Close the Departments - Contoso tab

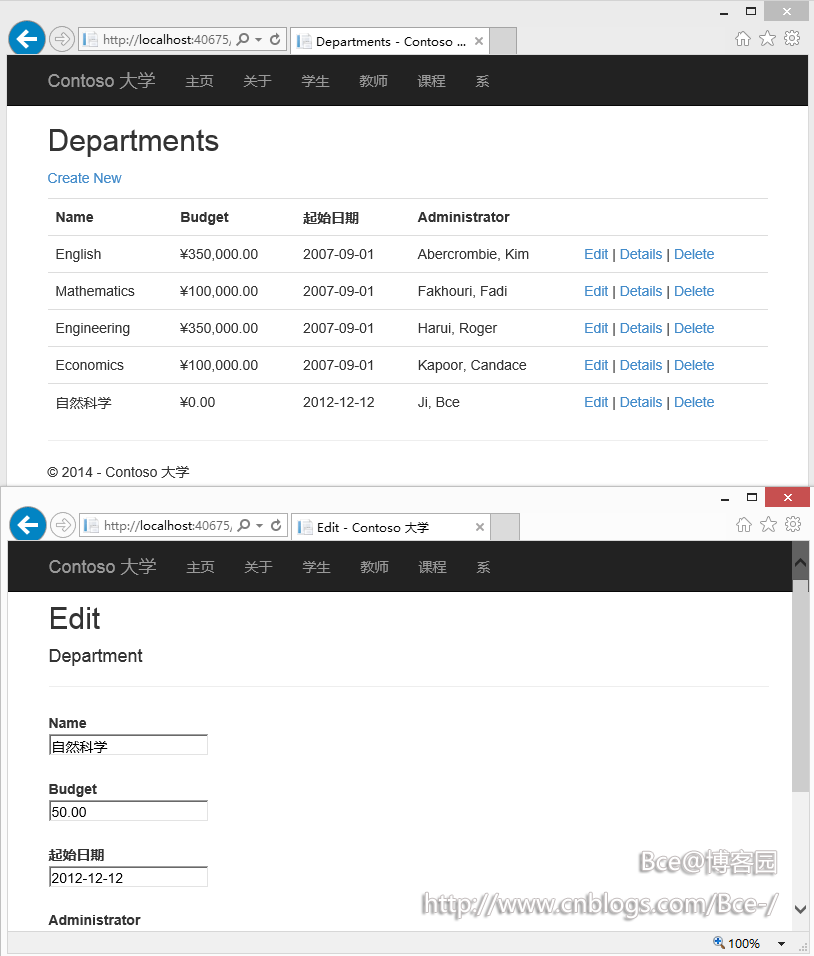click(479, 41)
